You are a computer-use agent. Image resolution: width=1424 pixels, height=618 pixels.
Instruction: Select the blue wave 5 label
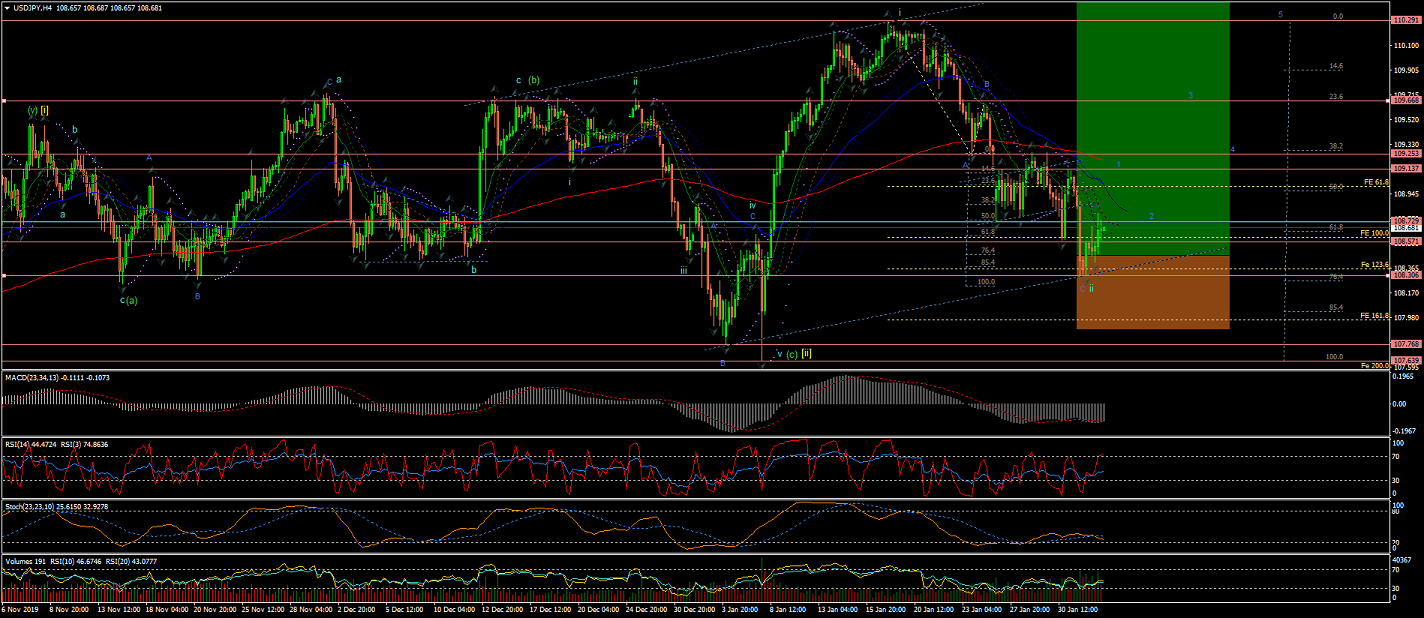pyautogui.click(x=1281, y=14)
